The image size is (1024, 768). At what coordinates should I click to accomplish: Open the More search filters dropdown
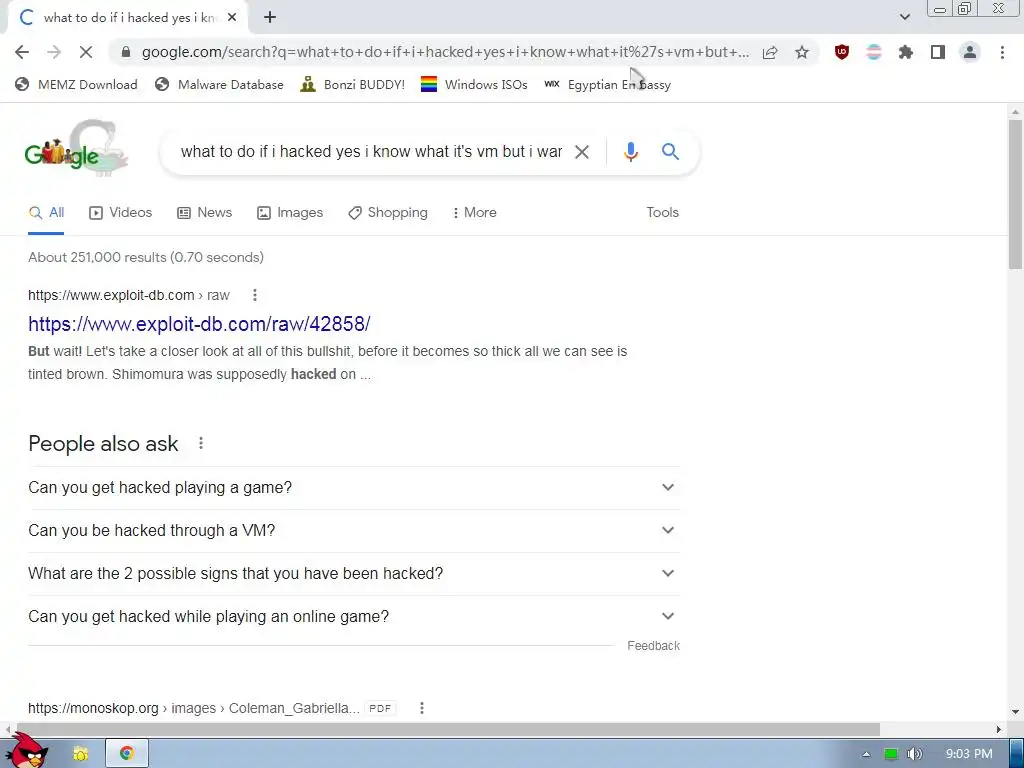click(x=475, y=213)
